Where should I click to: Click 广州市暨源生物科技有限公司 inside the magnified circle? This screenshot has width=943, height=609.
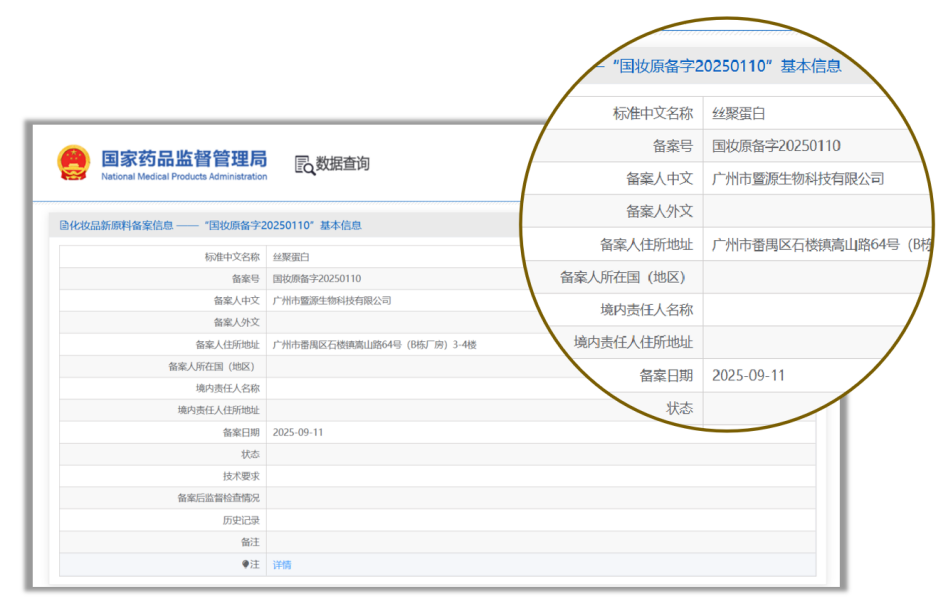798,179
